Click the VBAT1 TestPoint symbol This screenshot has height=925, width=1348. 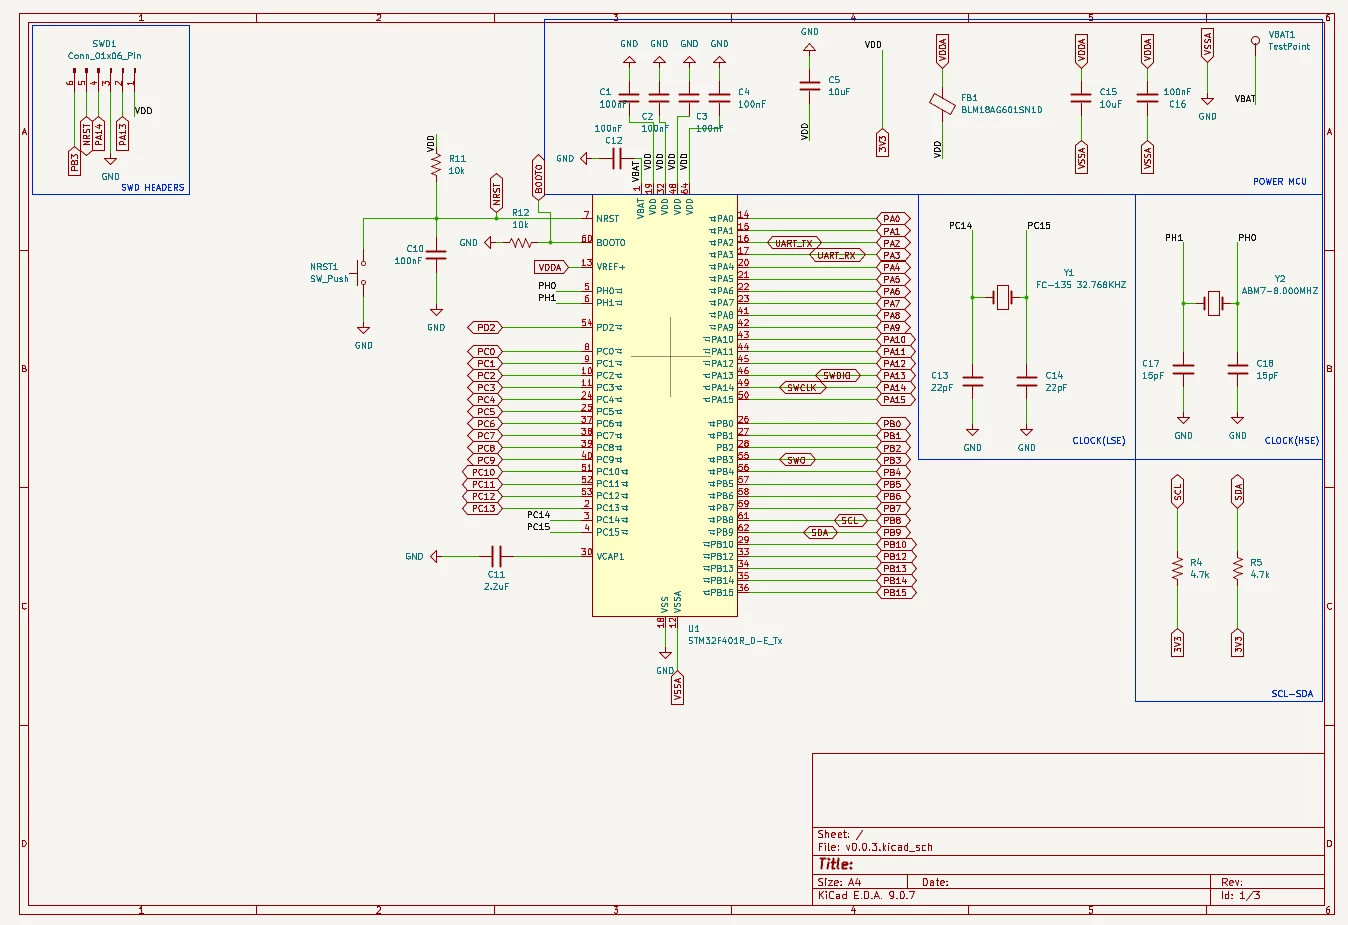tap(1256, 41)
